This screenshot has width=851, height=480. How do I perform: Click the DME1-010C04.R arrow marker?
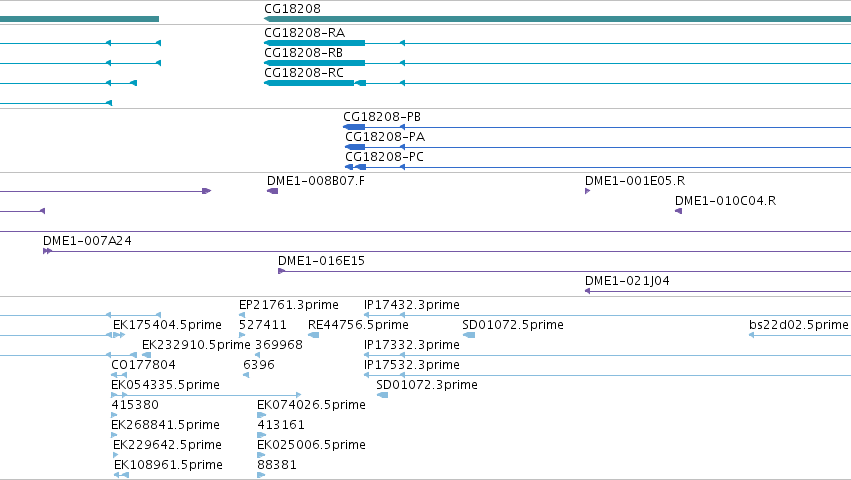coord(678,211)
